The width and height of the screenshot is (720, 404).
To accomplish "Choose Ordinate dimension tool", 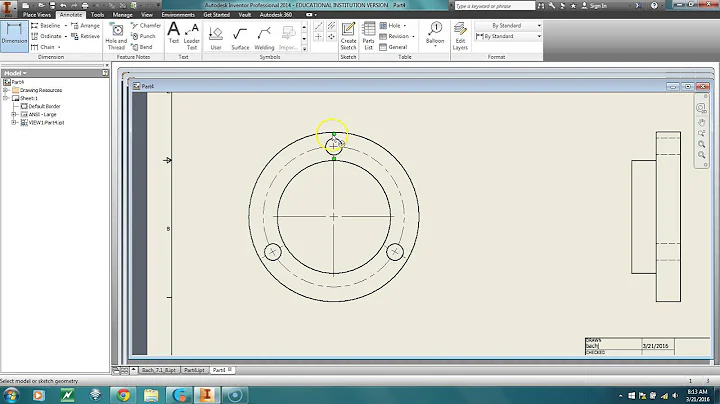I will tap(46, 36).
